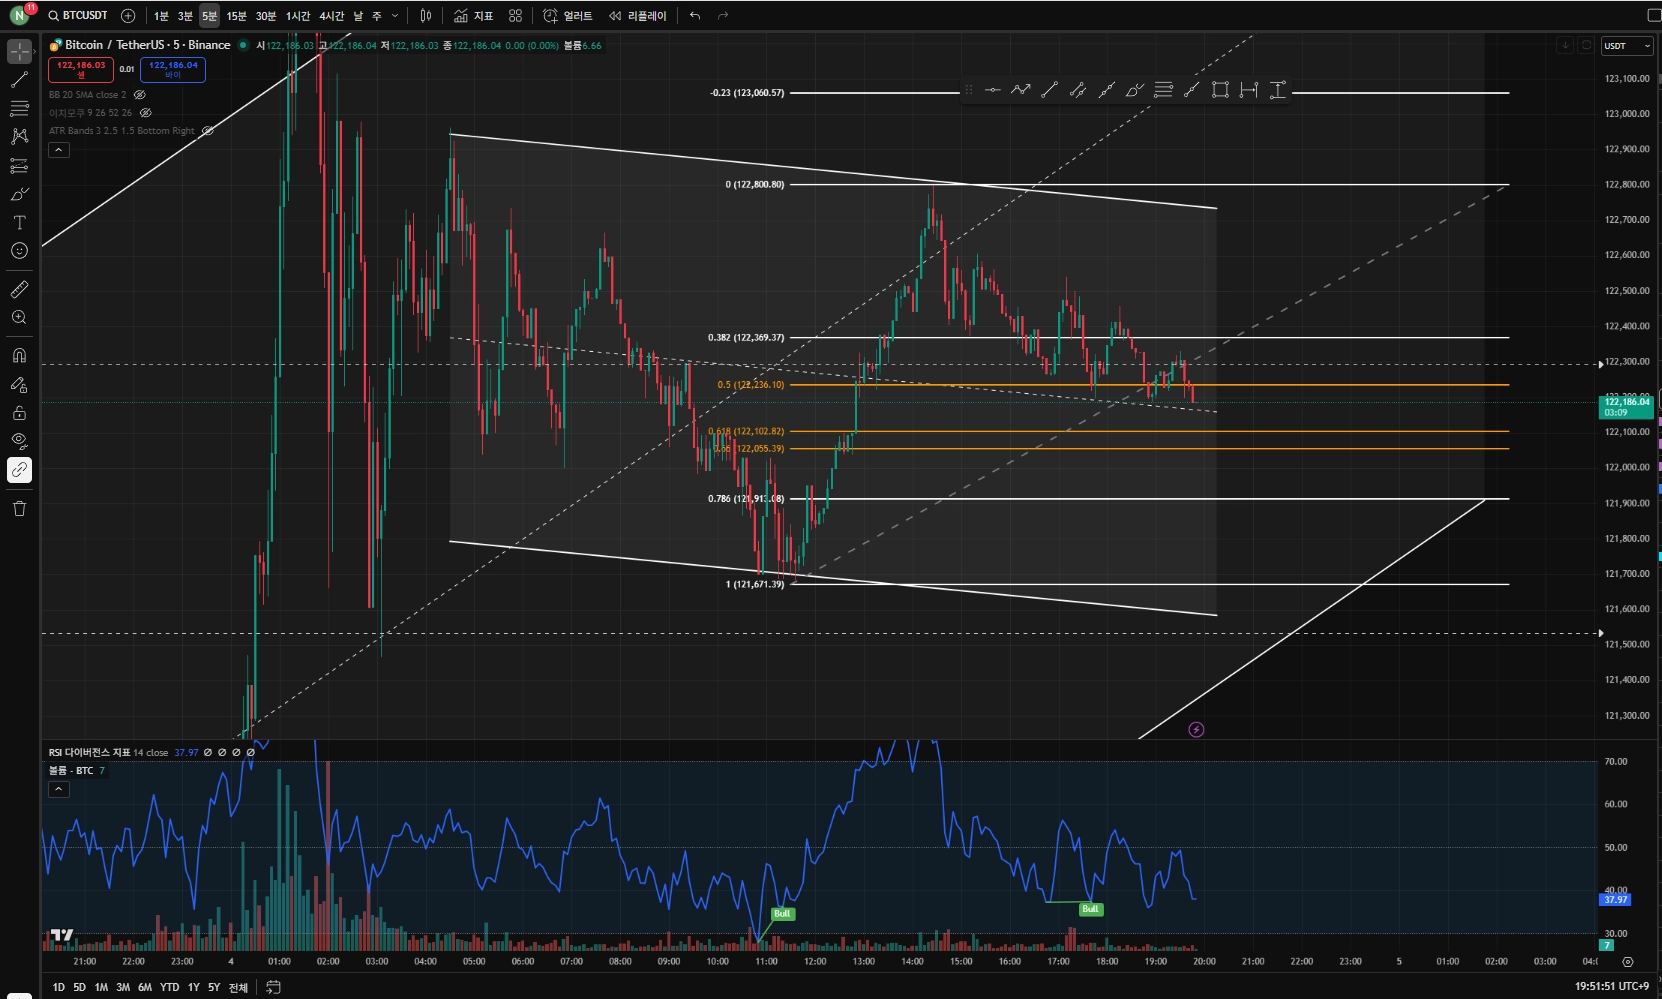The height and width of the screenshot is (999, 1662).
Task: Select the ruler measure tool
Action: click(x=19, y=289)
